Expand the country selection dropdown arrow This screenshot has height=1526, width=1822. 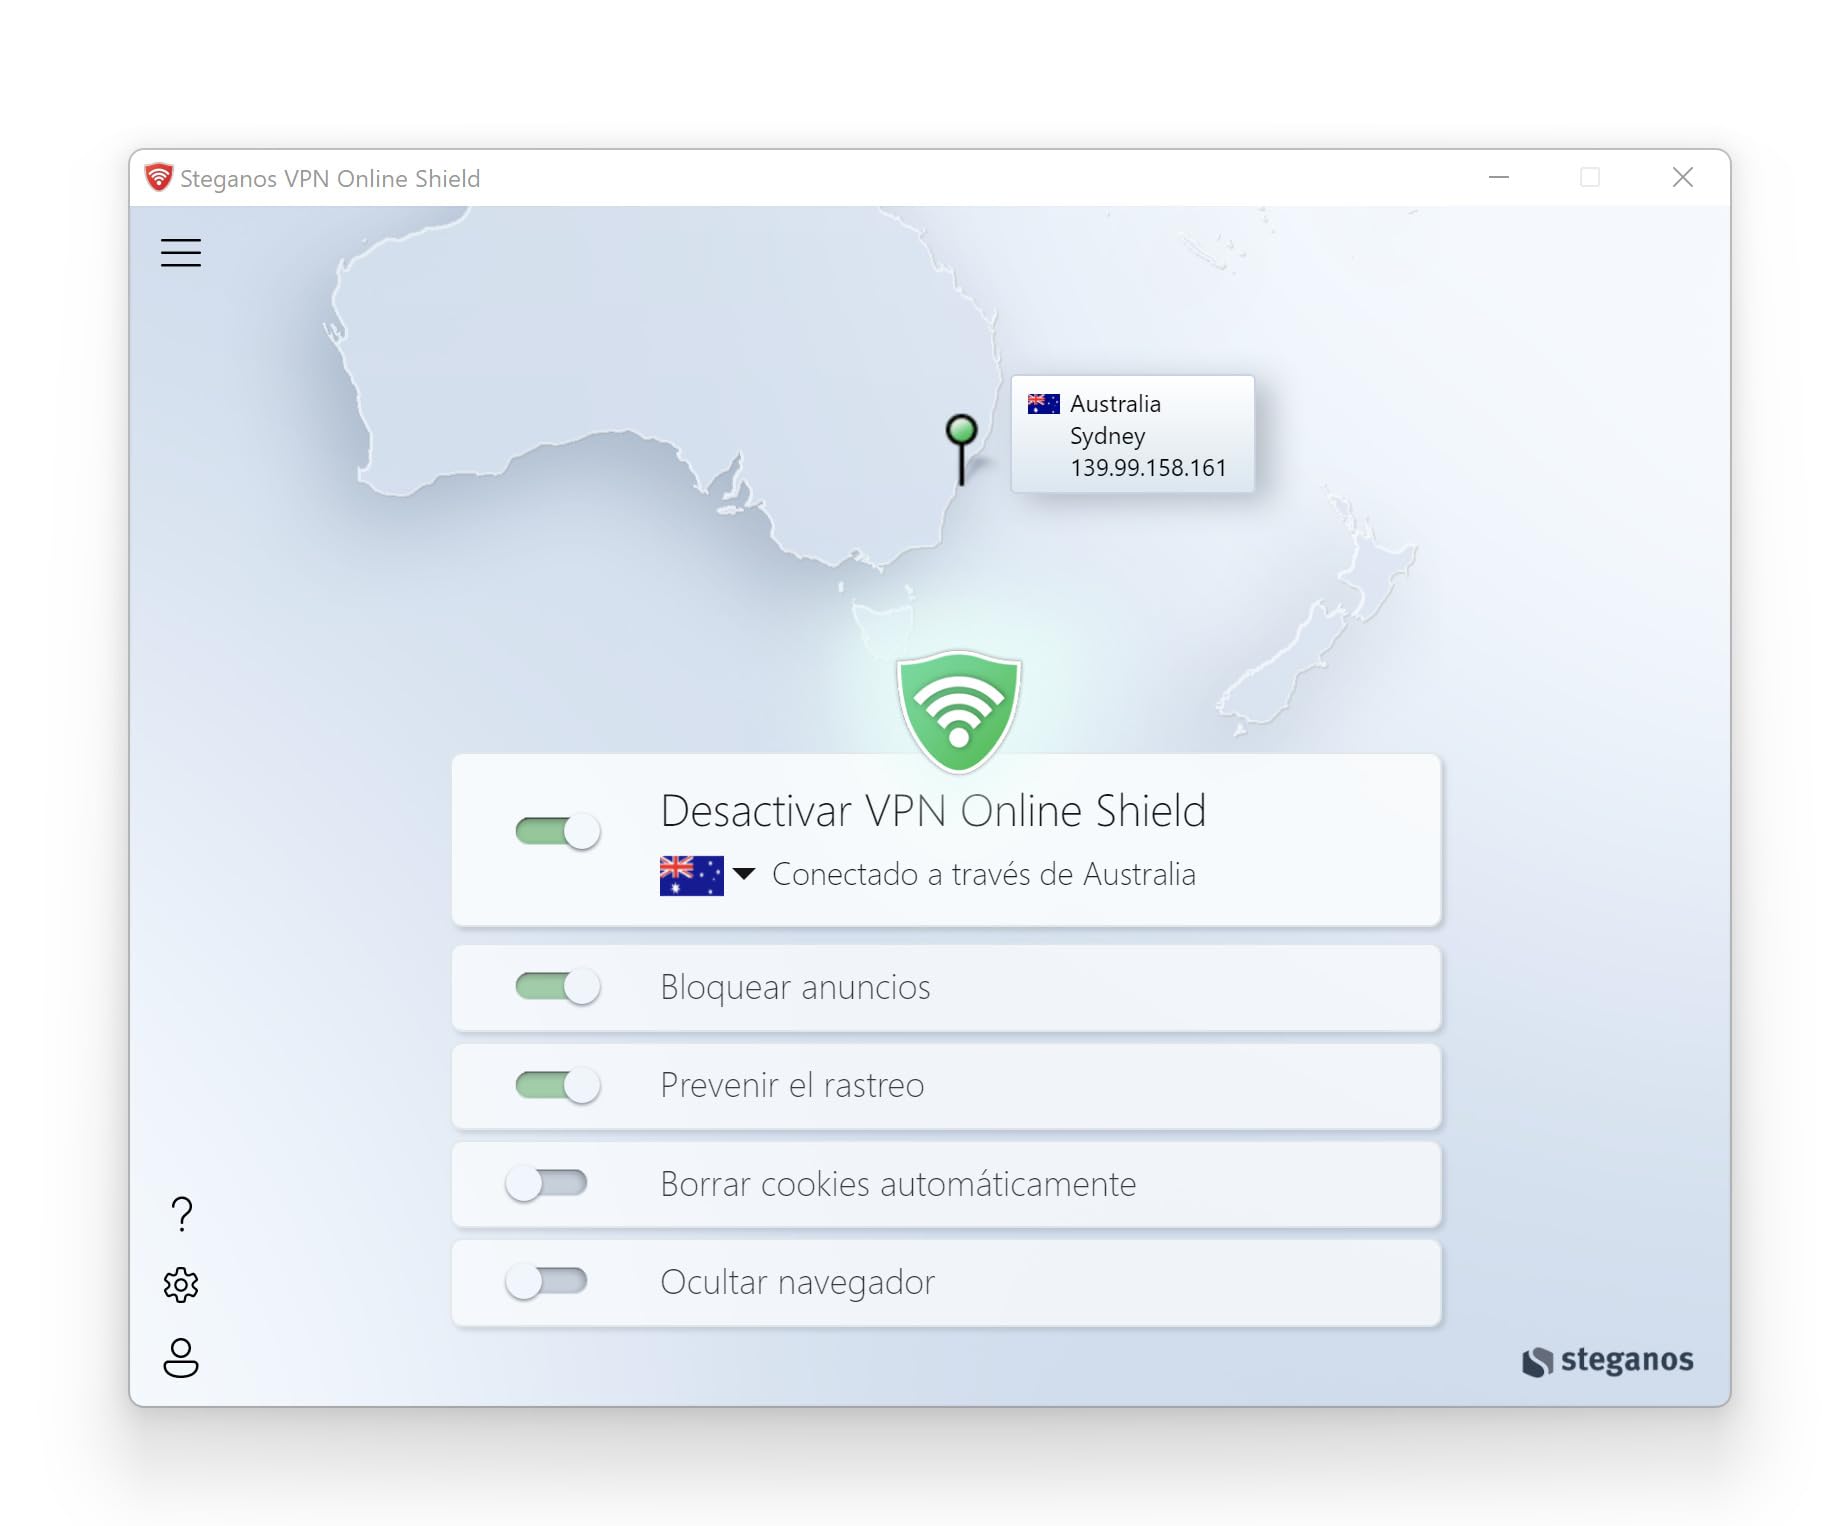click(743, 874)
